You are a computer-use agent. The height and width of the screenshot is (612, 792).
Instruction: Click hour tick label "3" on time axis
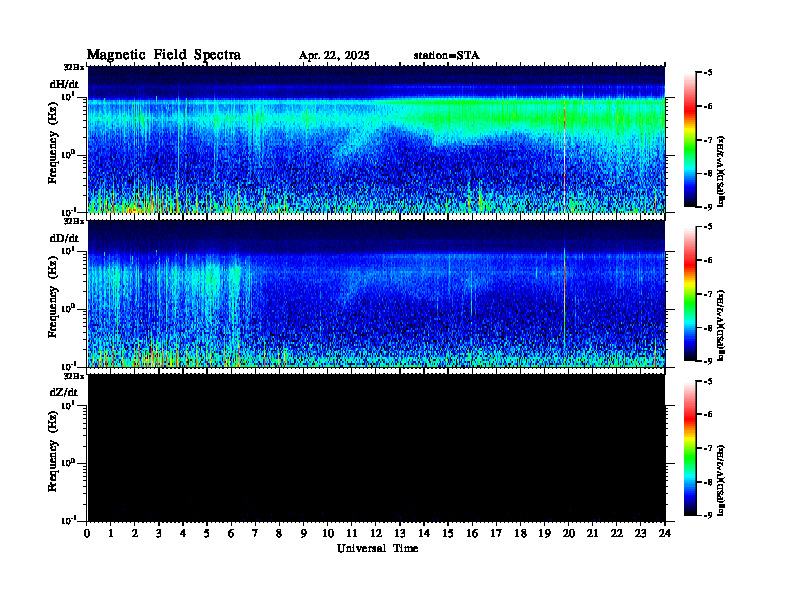click(159, 533)
